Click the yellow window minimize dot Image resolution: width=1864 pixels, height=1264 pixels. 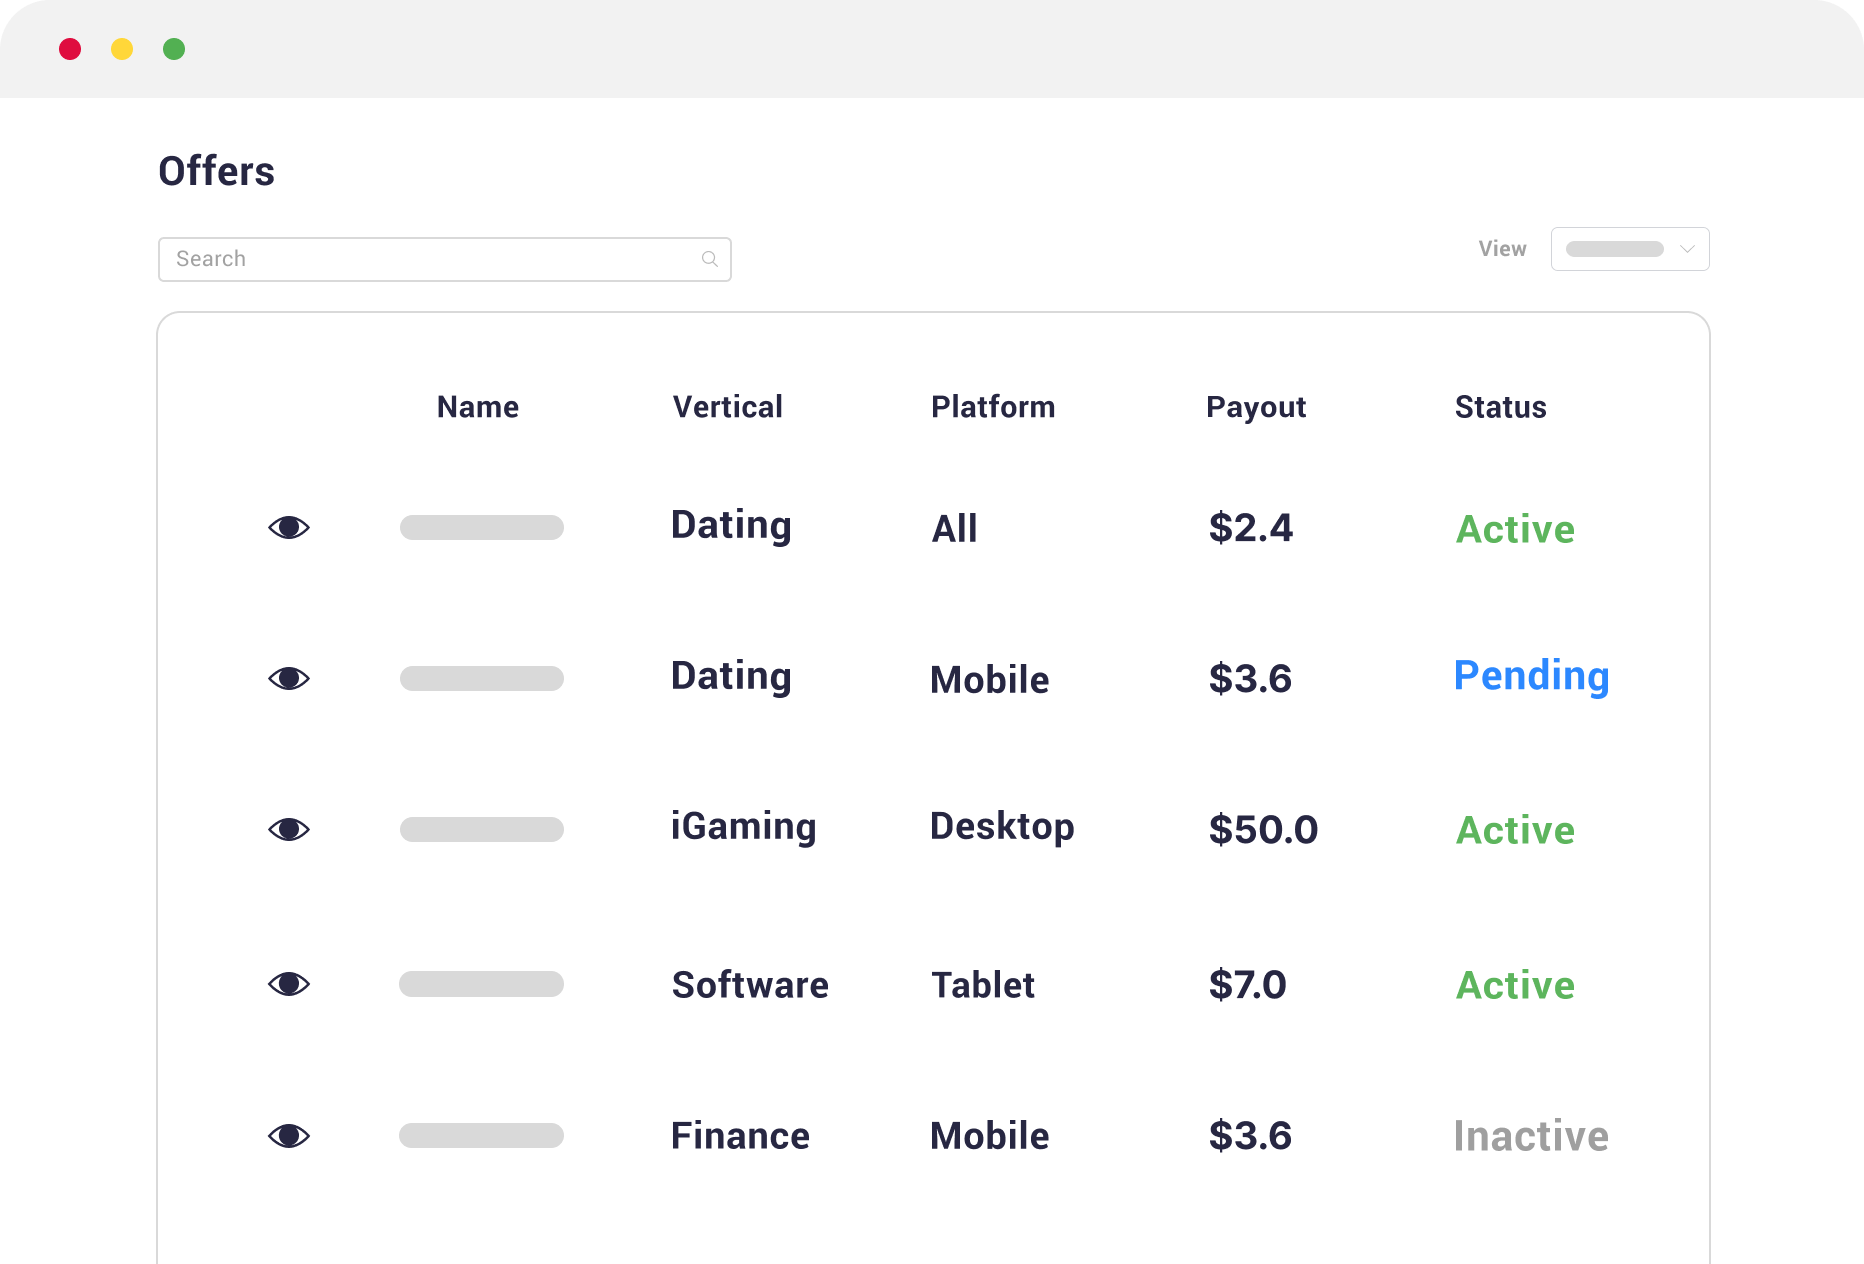tap(122, 49)
